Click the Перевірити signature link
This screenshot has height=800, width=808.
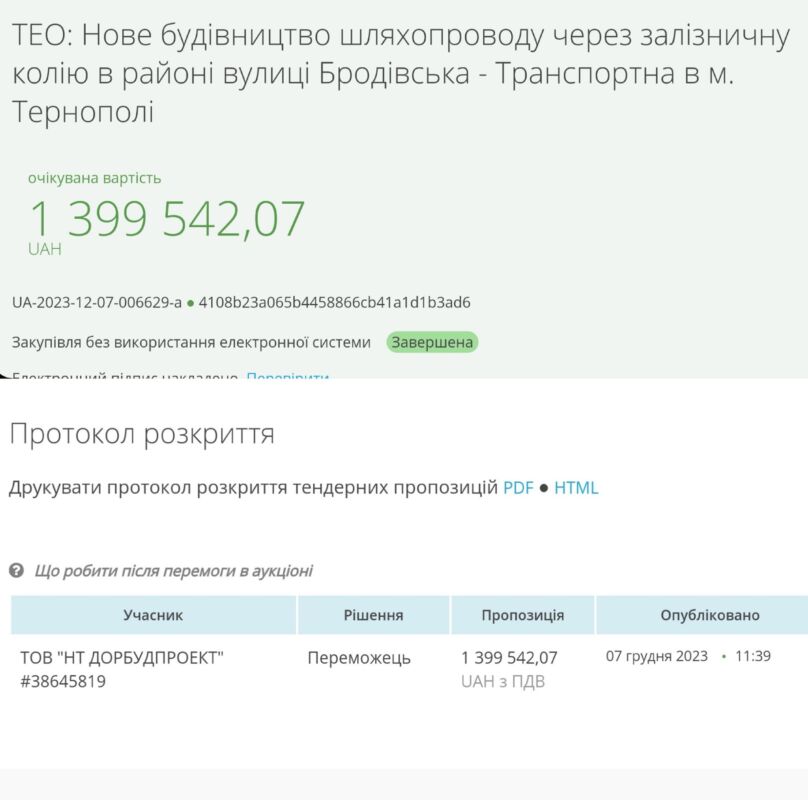coord(288,375)
